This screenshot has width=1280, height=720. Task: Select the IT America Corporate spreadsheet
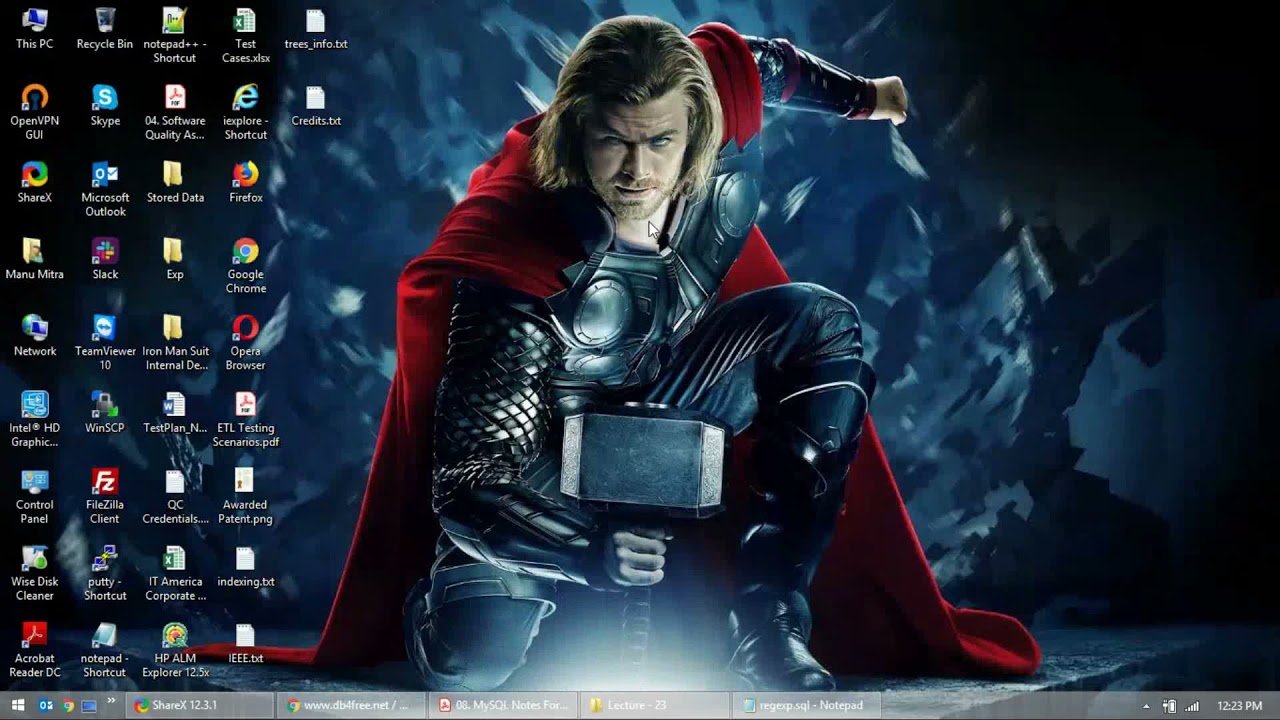click(175, 574)
